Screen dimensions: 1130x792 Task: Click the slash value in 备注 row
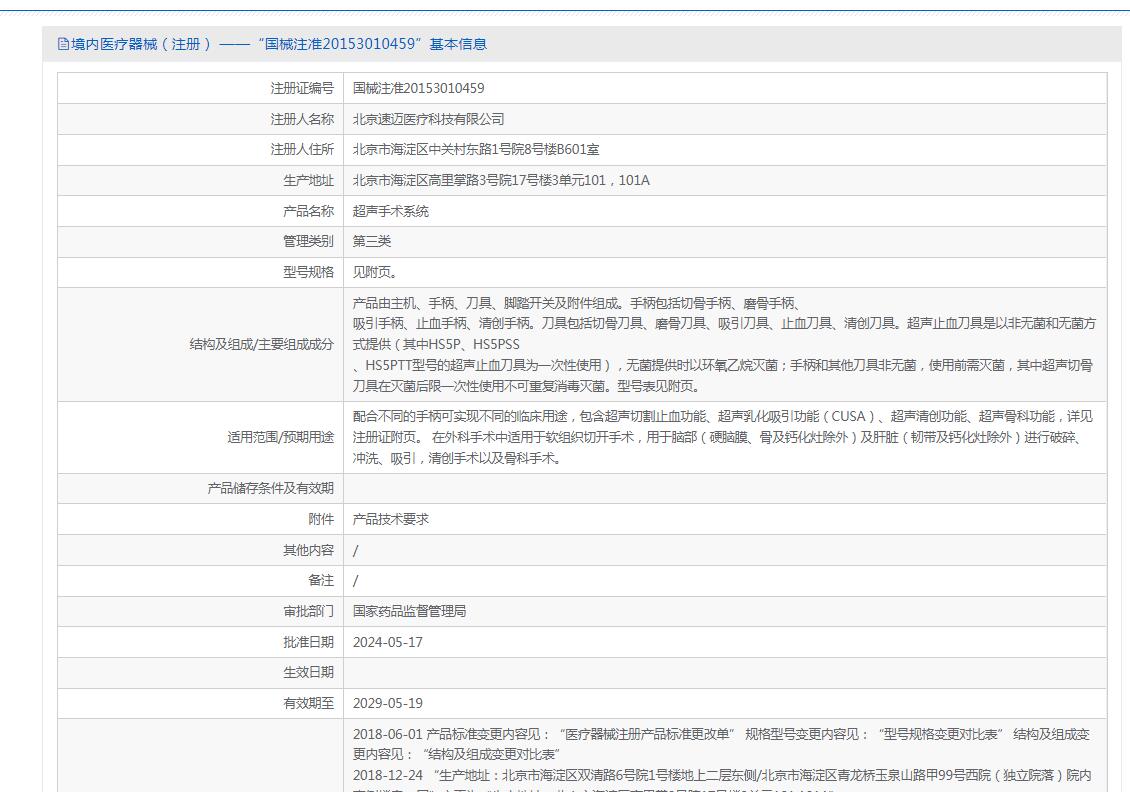[x=355, y=580]
